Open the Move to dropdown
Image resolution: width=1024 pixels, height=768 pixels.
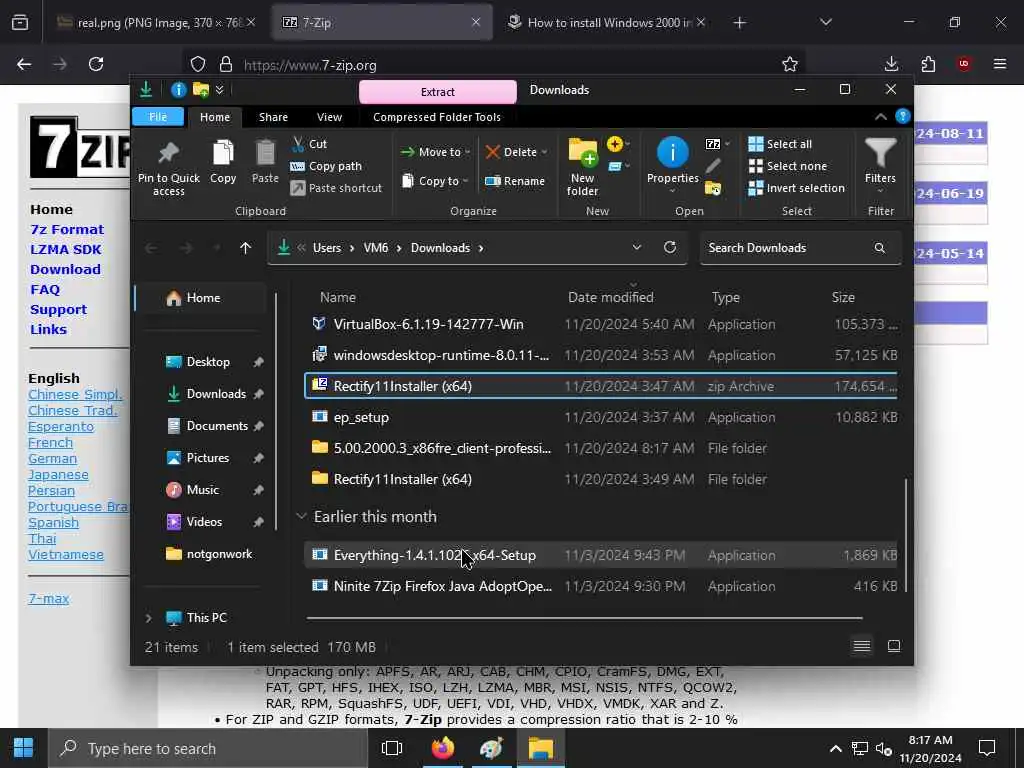pos(435,152)
